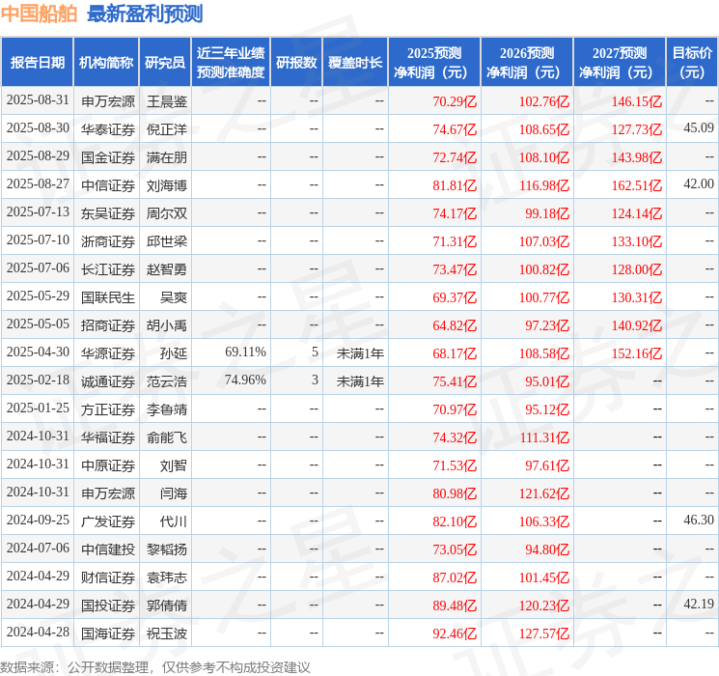Select 中信证券 institution cell

pos(108,185)
